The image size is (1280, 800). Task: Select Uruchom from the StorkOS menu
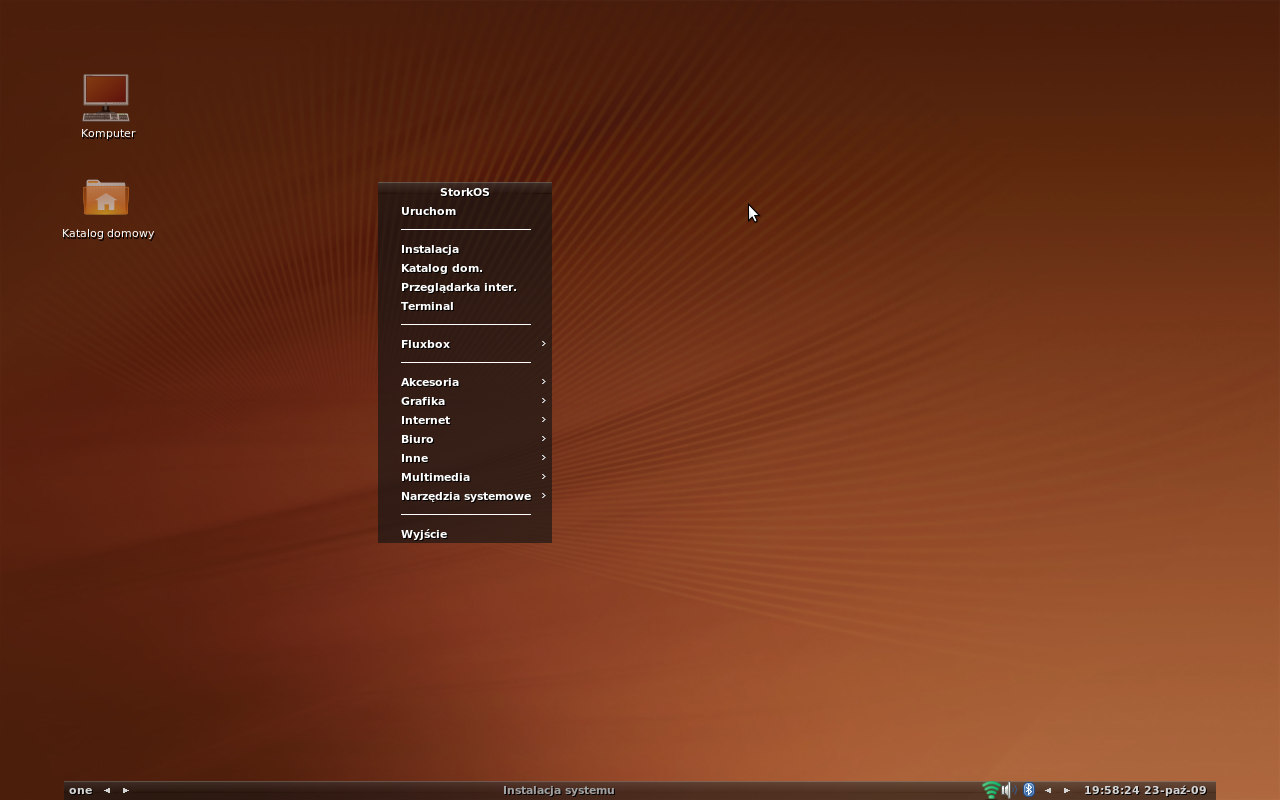tap(429, 211)
